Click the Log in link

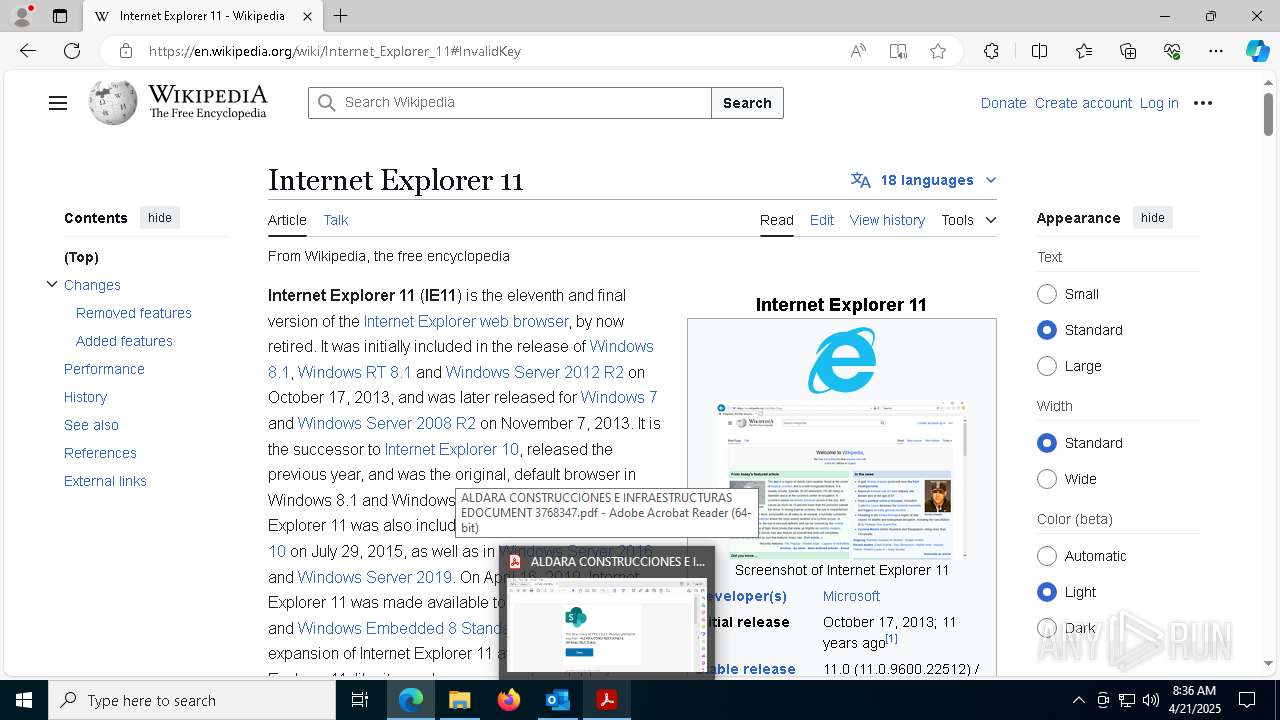[1159, 103]
